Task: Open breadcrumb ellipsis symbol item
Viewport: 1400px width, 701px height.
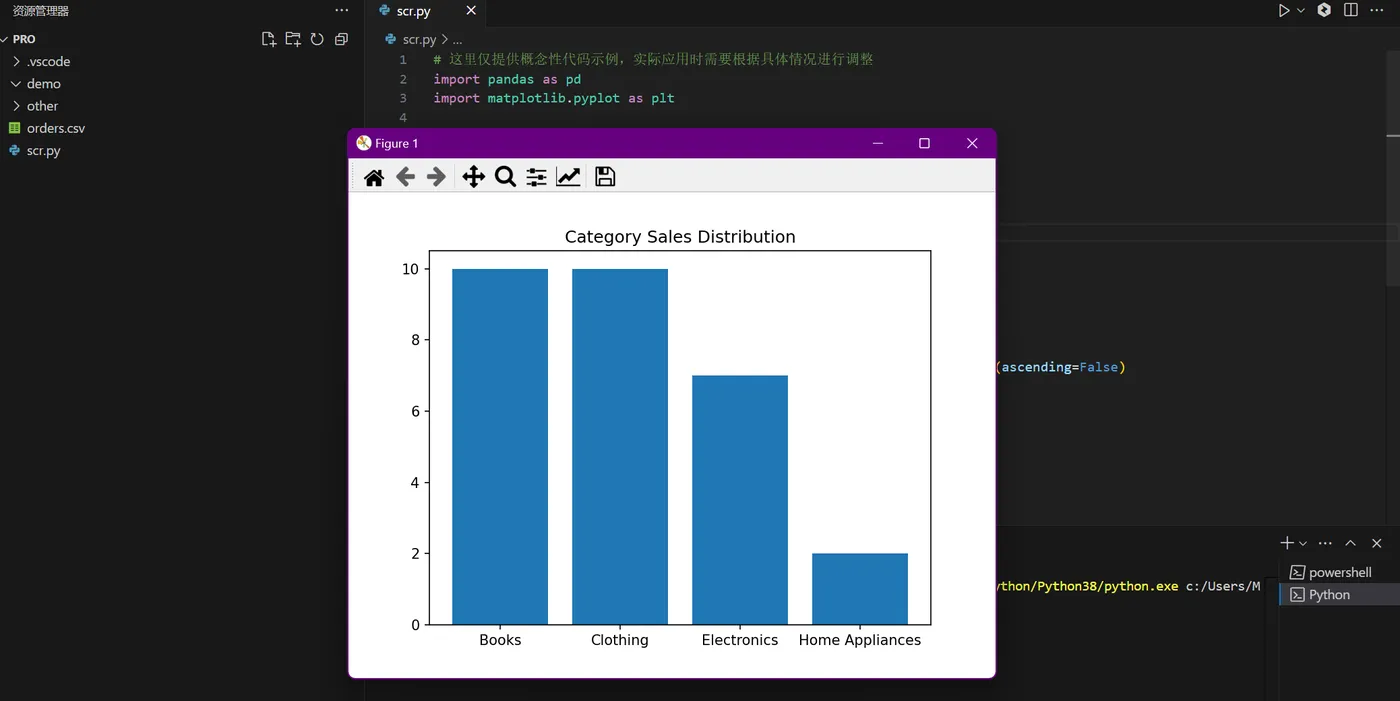Action: (457, 40)
